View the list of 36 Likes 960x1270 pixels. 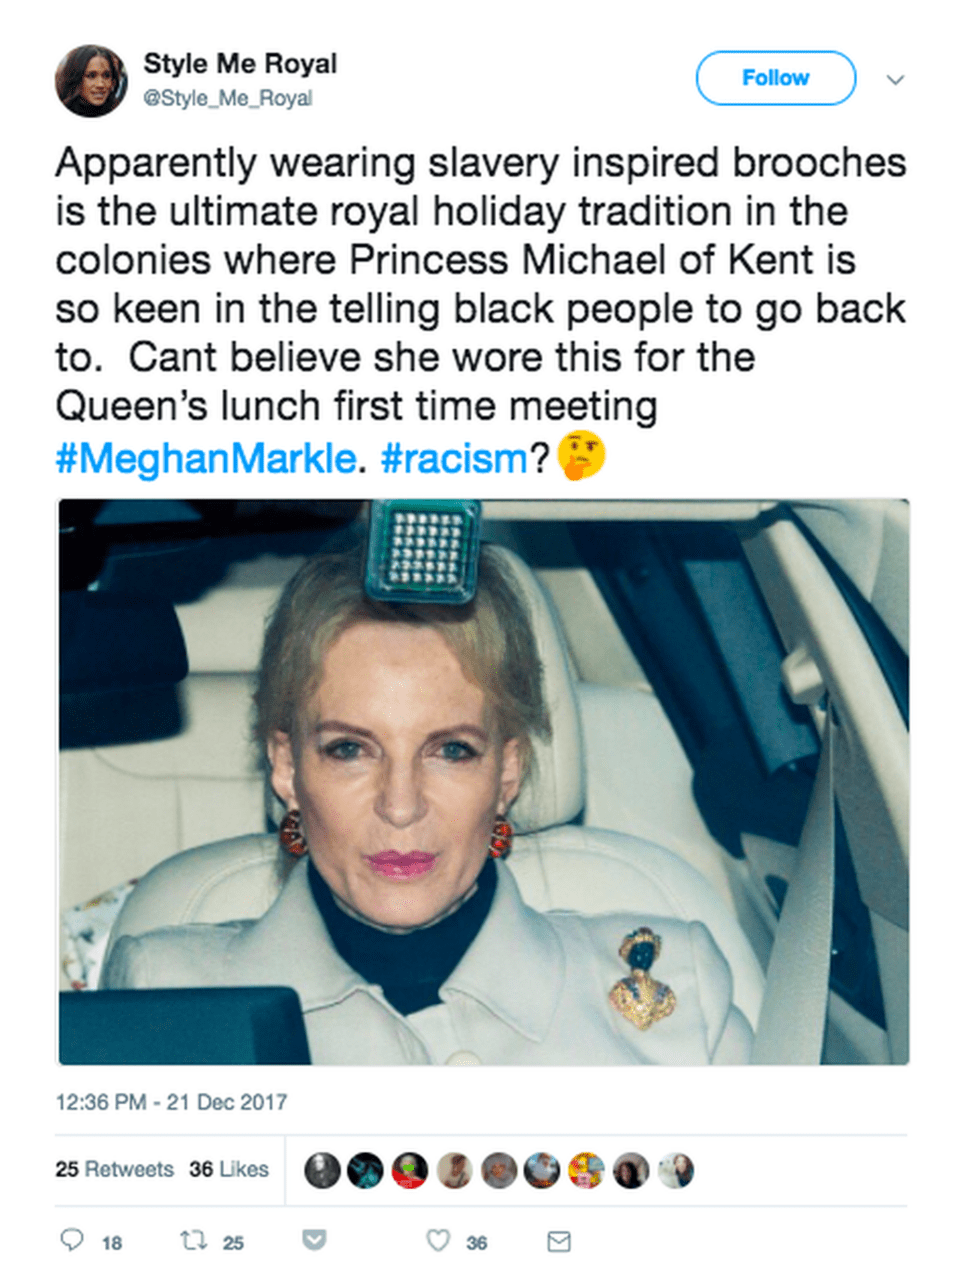229,1169
